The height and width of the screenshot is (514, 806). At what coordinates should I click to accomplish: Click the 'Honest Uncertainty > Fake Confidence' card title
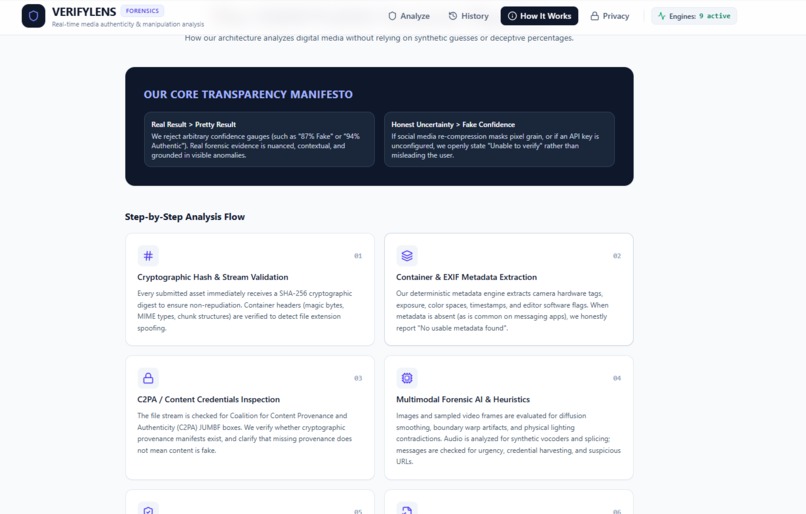[453, 124]
